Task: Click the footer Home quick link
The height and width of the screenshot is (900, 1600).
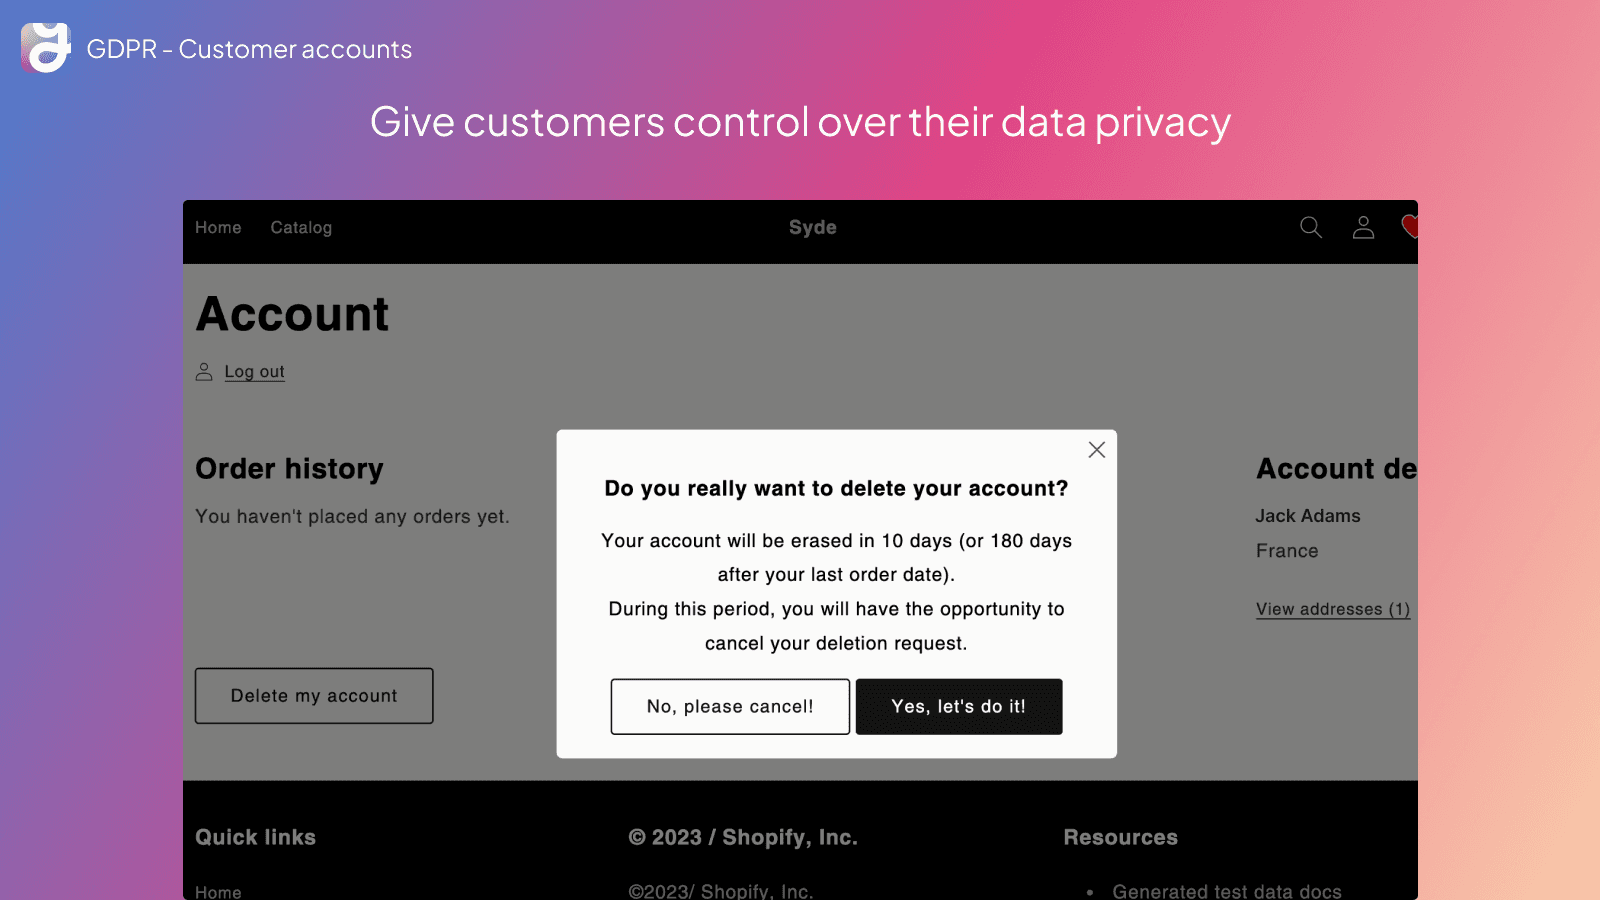Action: 218,891
